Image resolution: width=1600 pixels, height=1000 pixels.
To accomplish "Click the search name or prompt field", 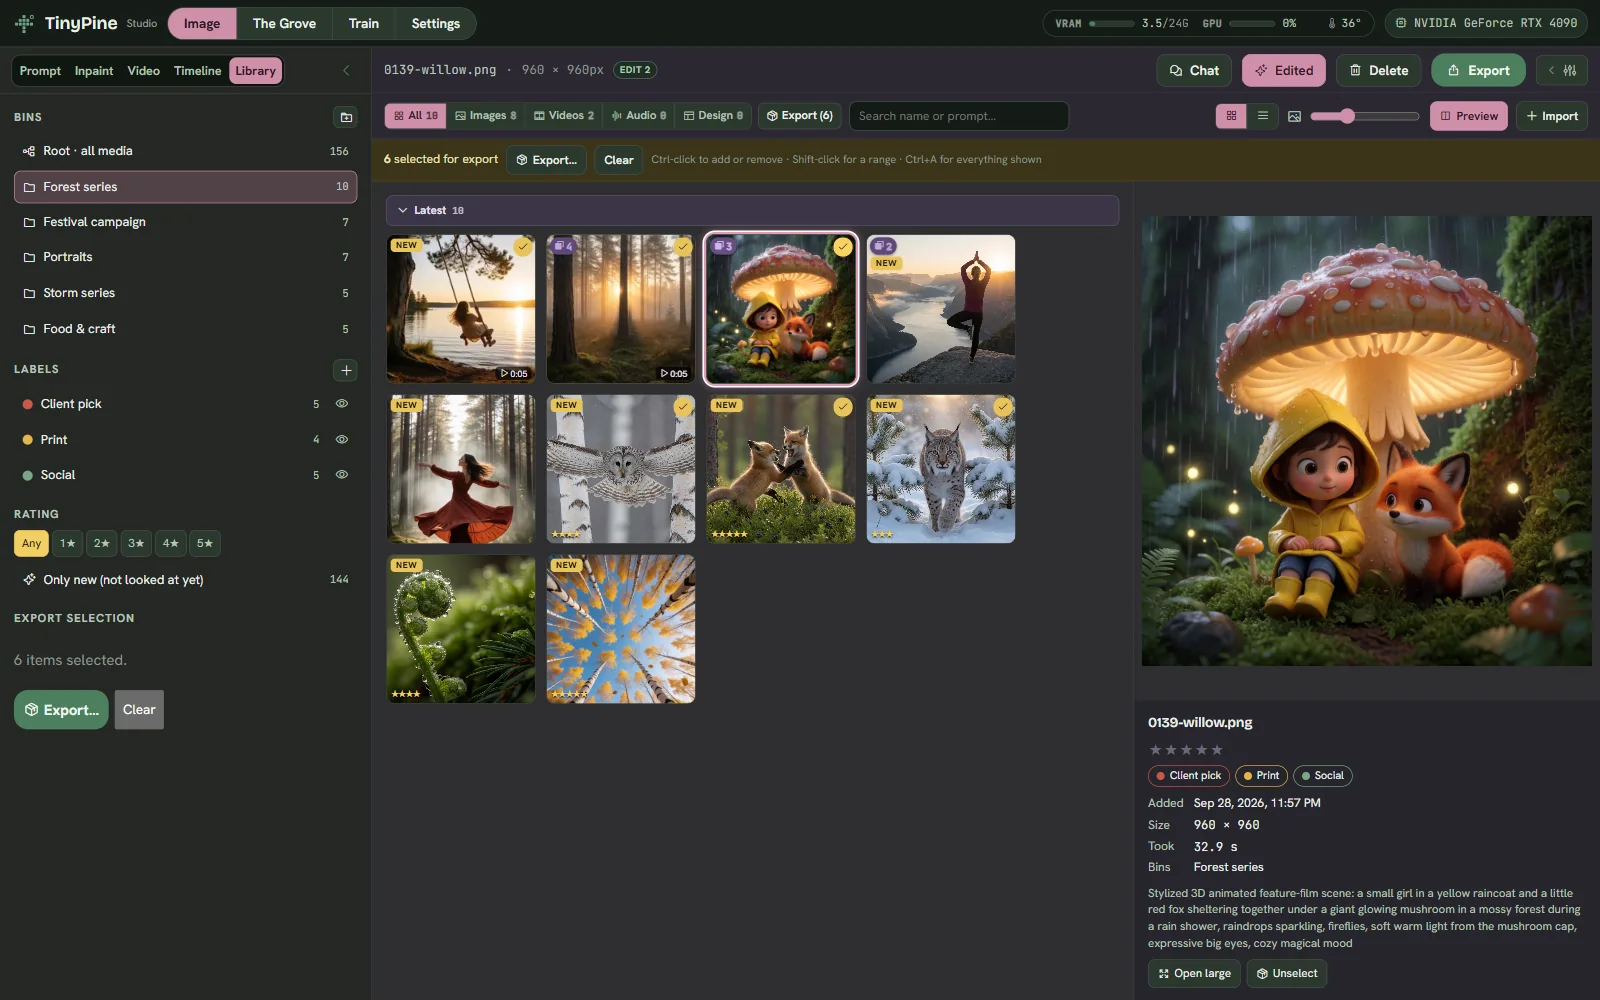I will click(x=958, y=116).
